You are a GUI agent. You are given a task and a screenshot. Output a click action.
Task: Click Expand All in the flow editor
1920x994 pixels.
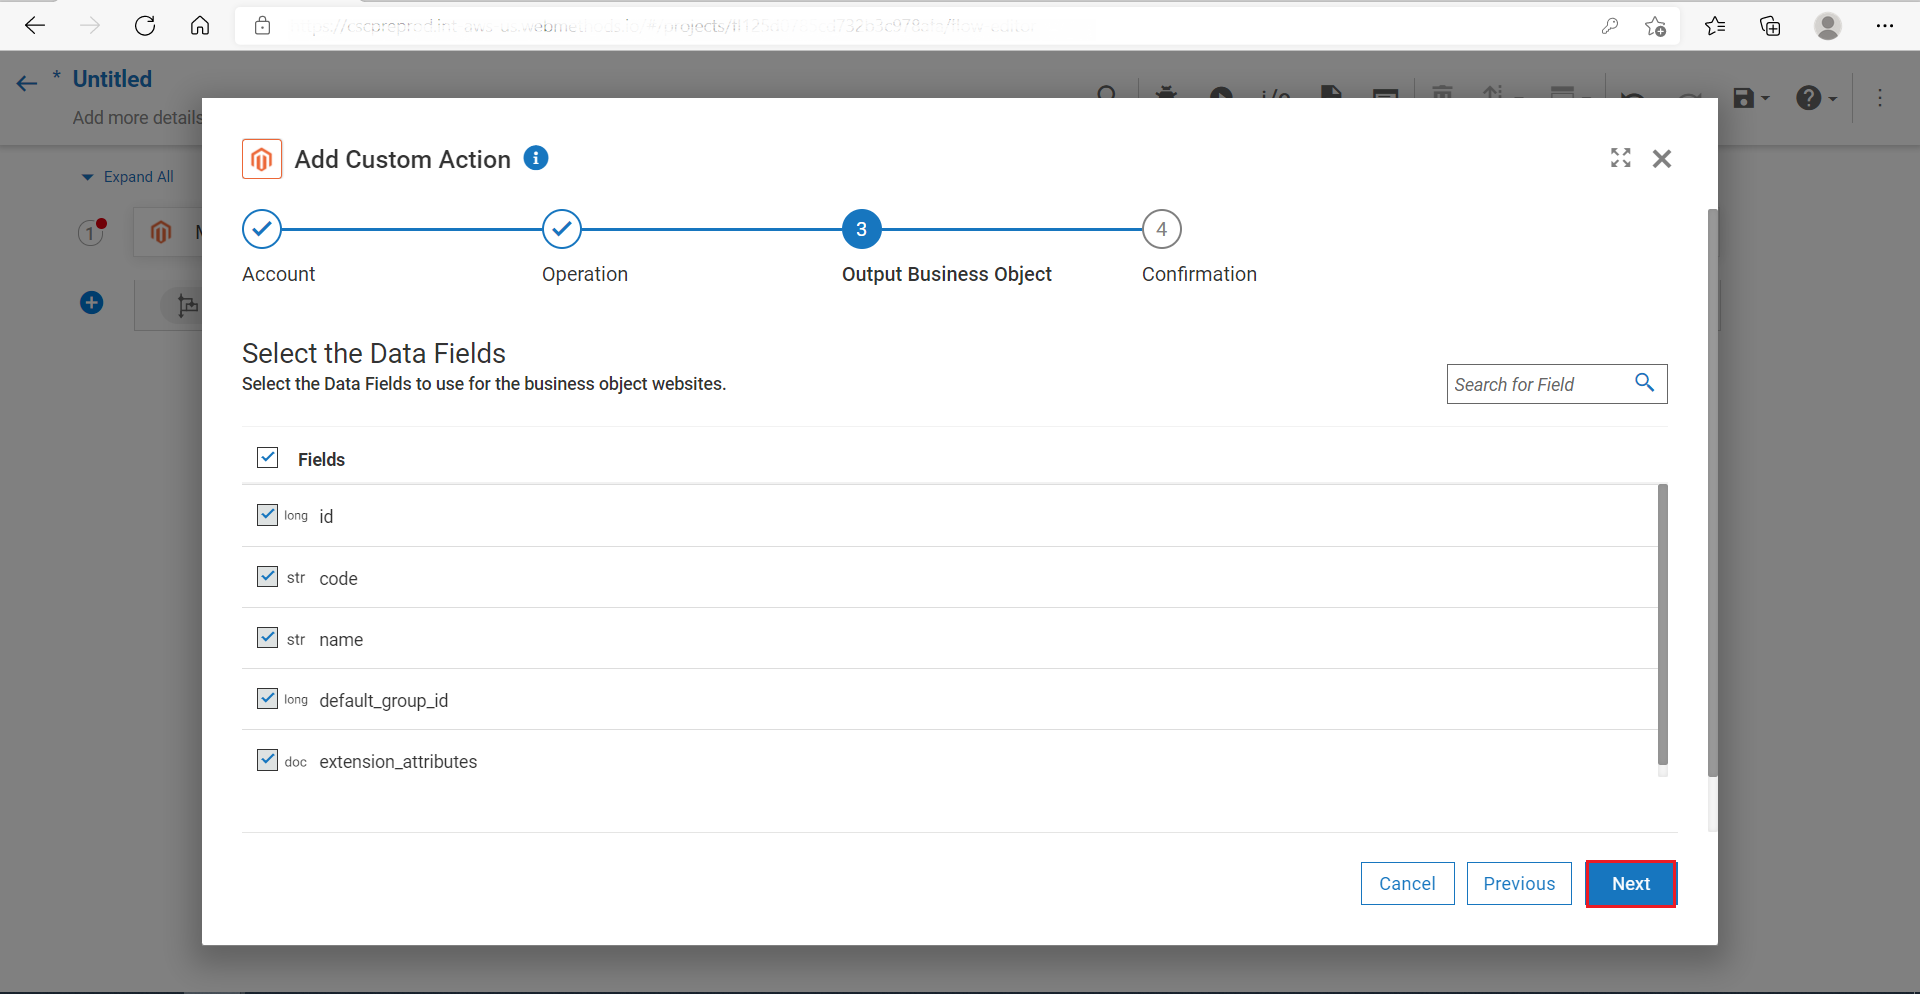point(128,177)
